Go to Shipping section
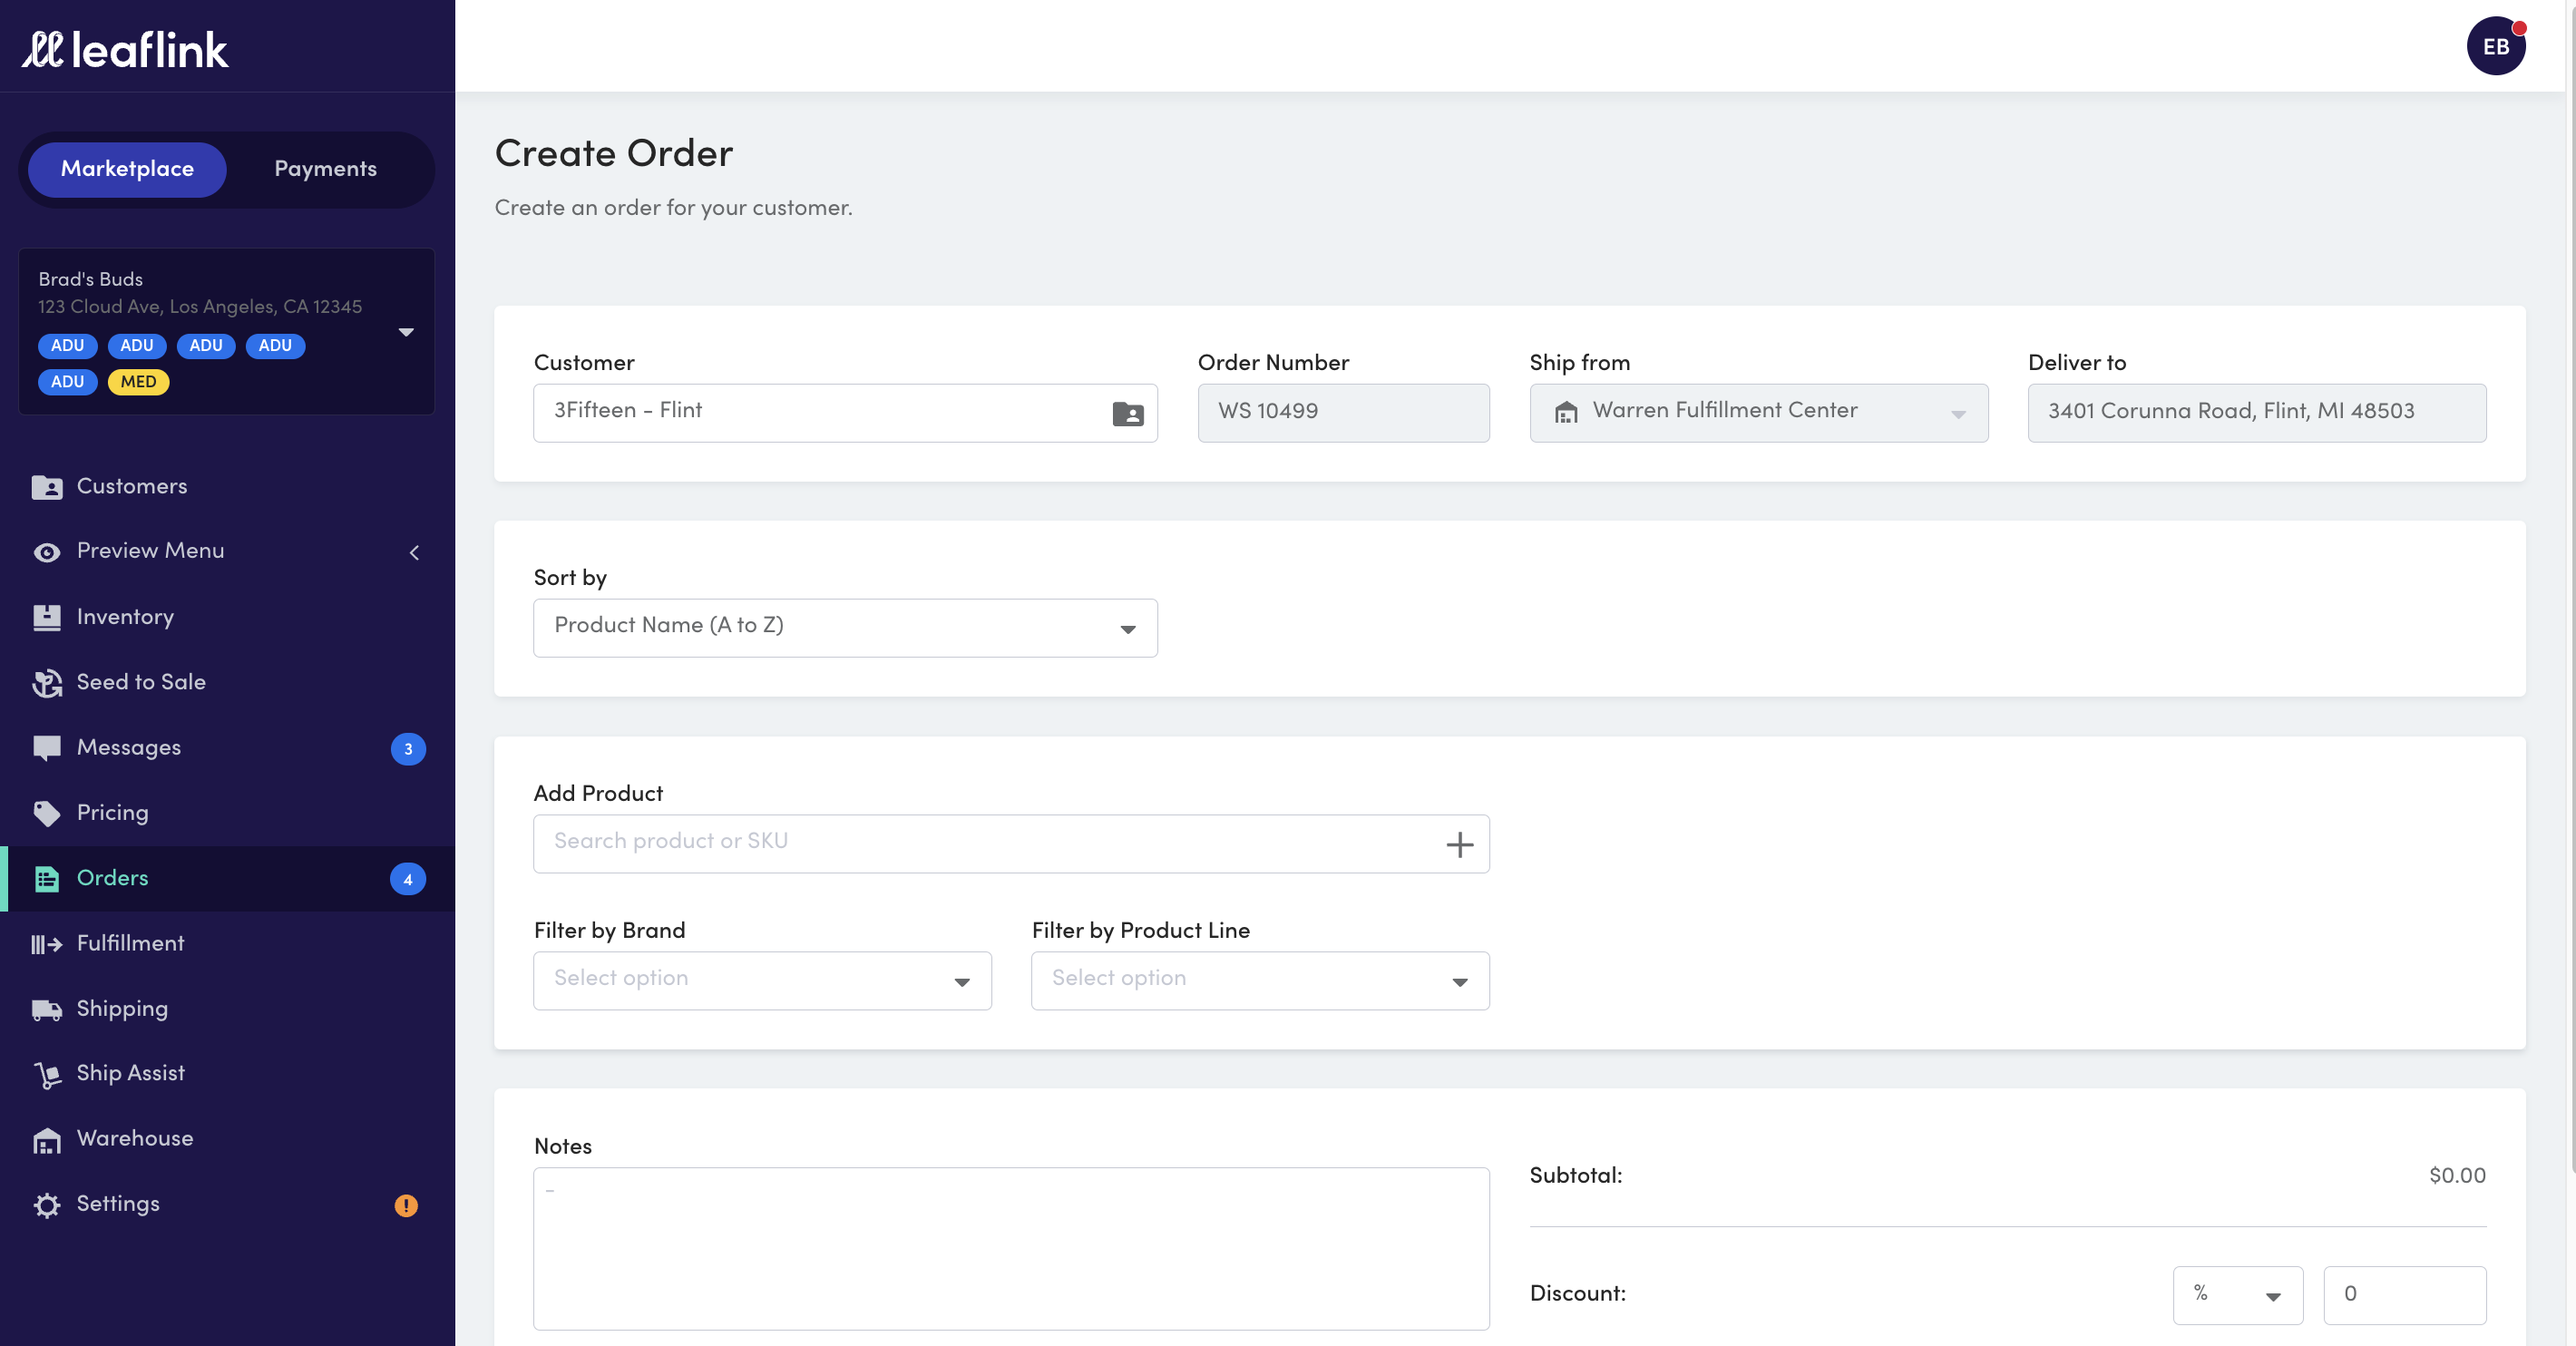The image size is (2576, 1346). click(x=227, y=1009)
